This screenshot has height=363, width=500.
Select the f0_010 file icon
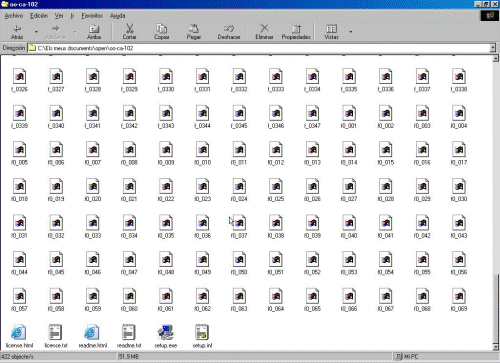pyautogui.click(x=203, y=150)
